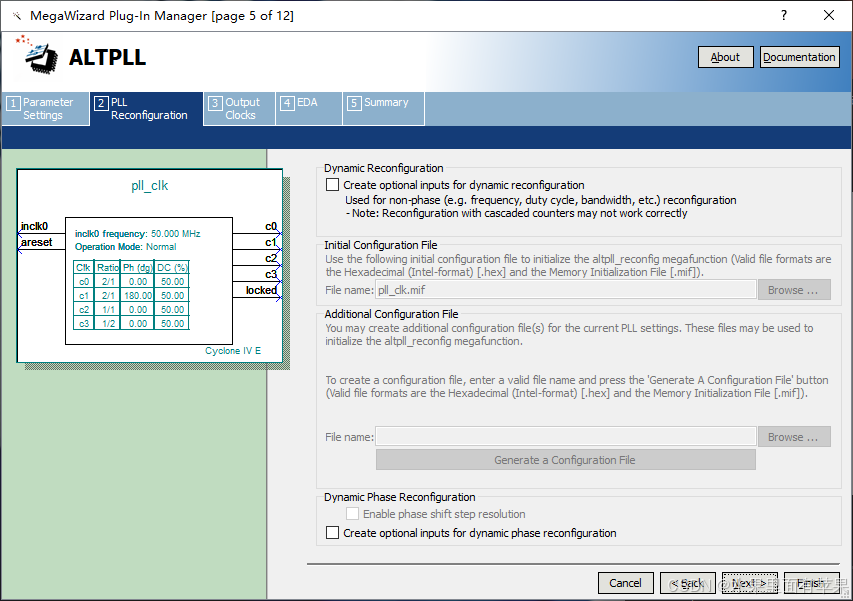The image size is (853, 601).
Task: Enable optional inputs for dynamic reconfiguration
Action: pyautogui.click(x=332, y=185)
